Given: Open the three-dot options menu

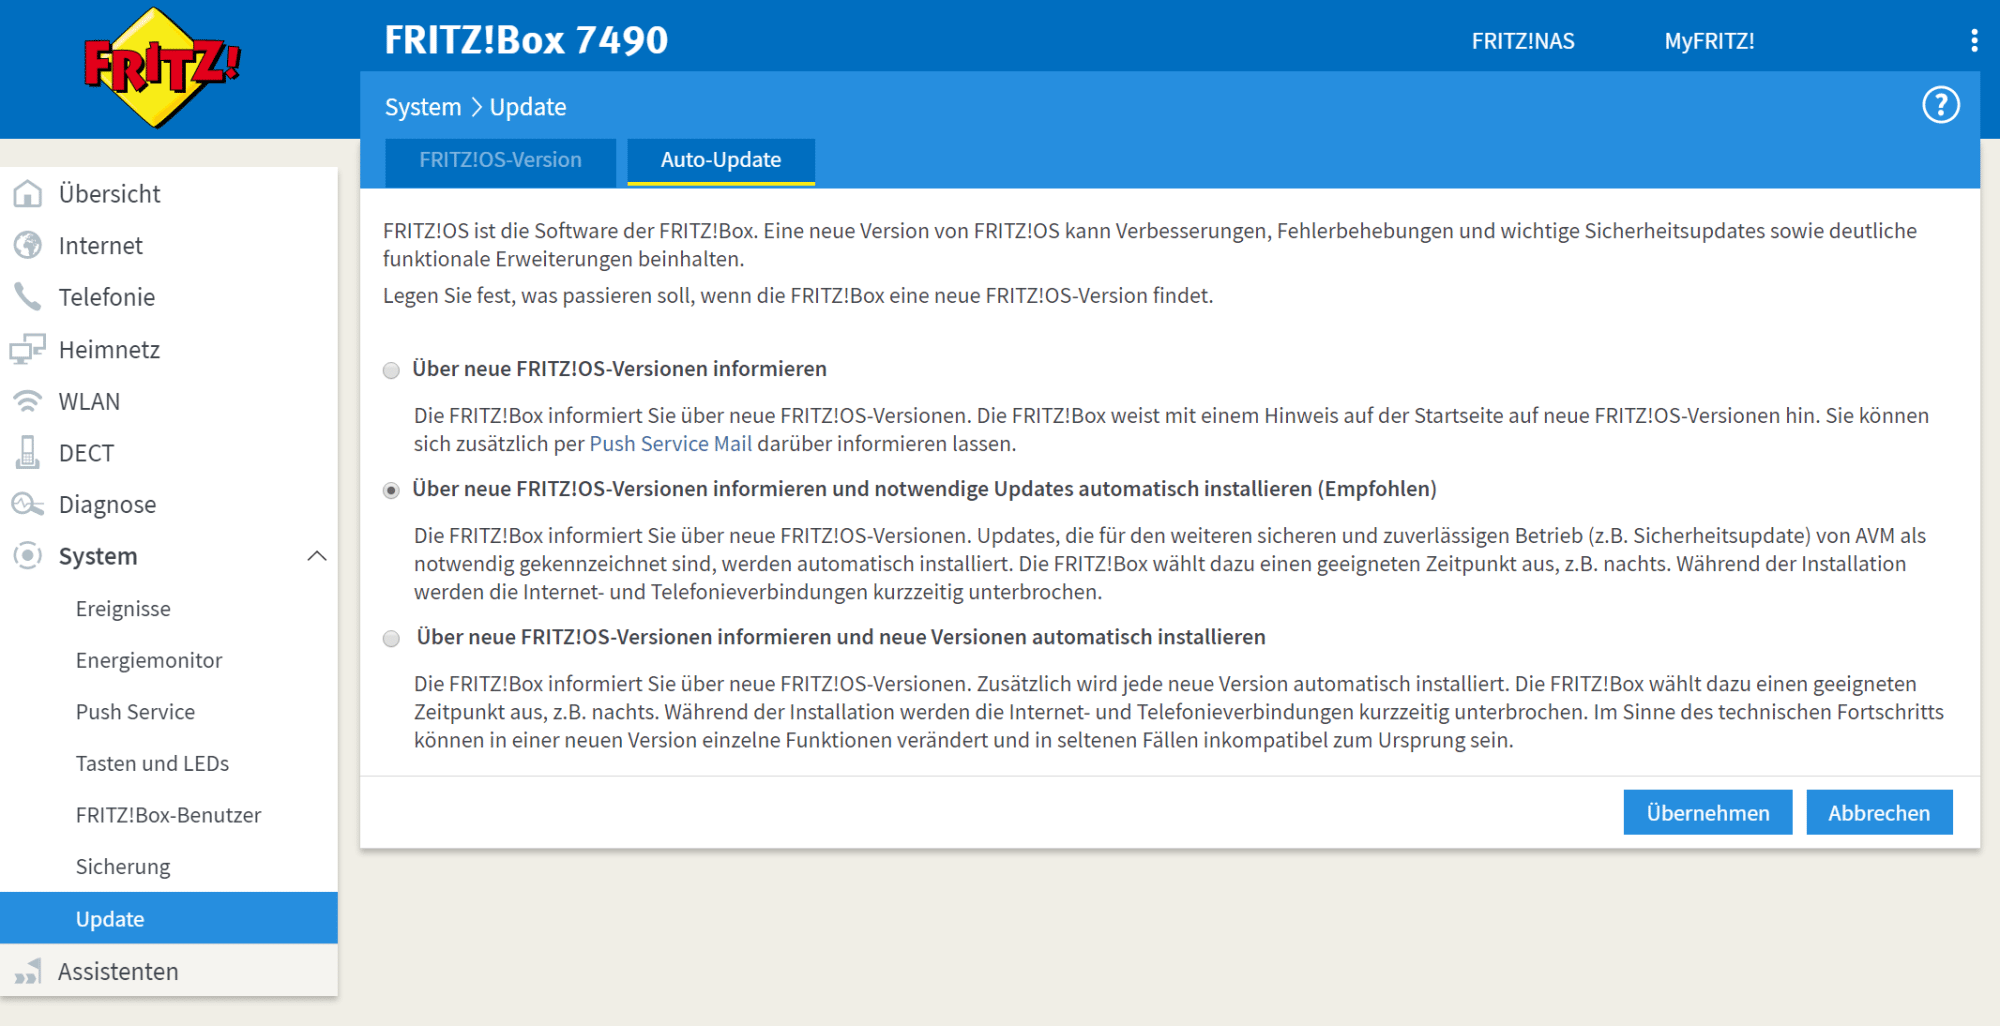Looking at the screenshot, I should (1973, 40).
